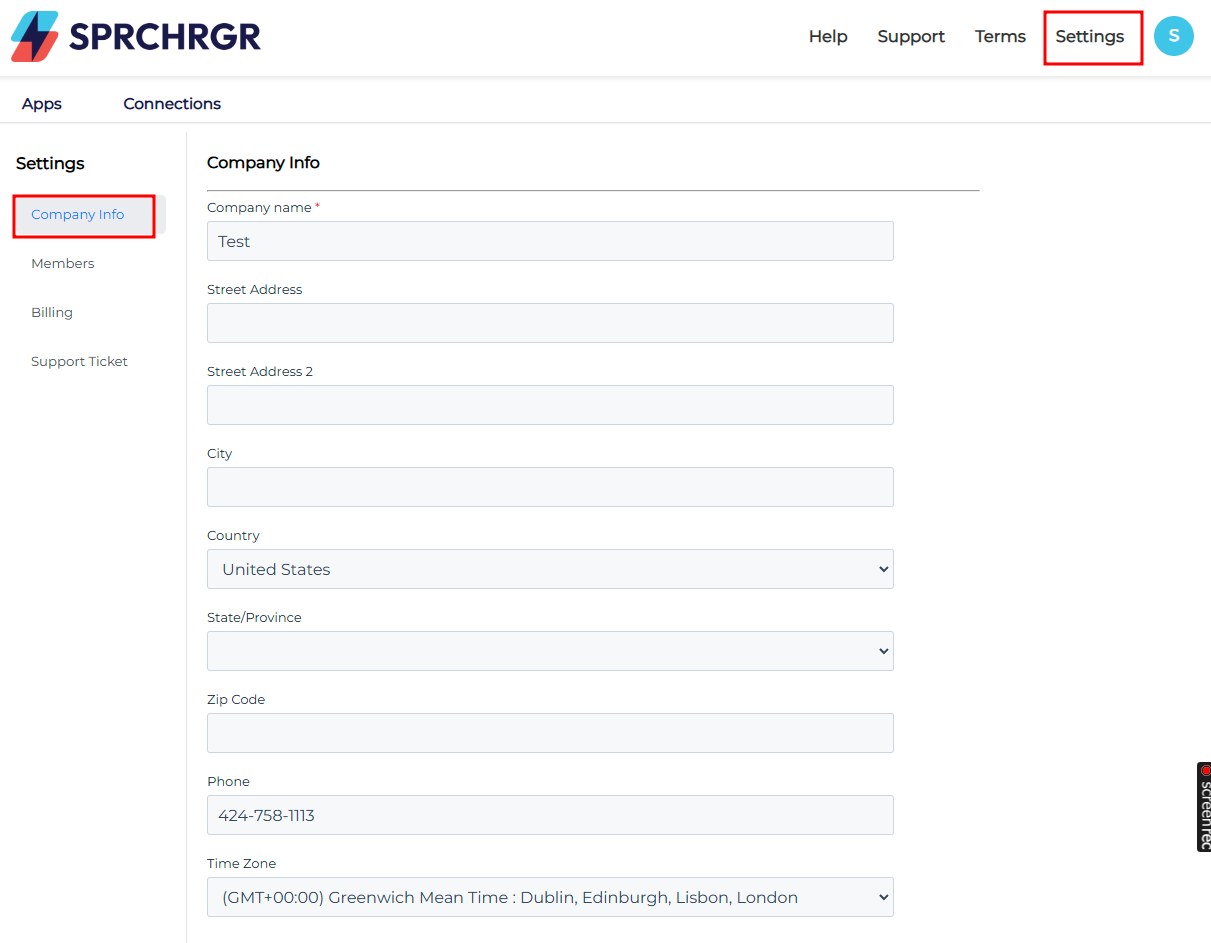Click the Country label

pos(233,535)
